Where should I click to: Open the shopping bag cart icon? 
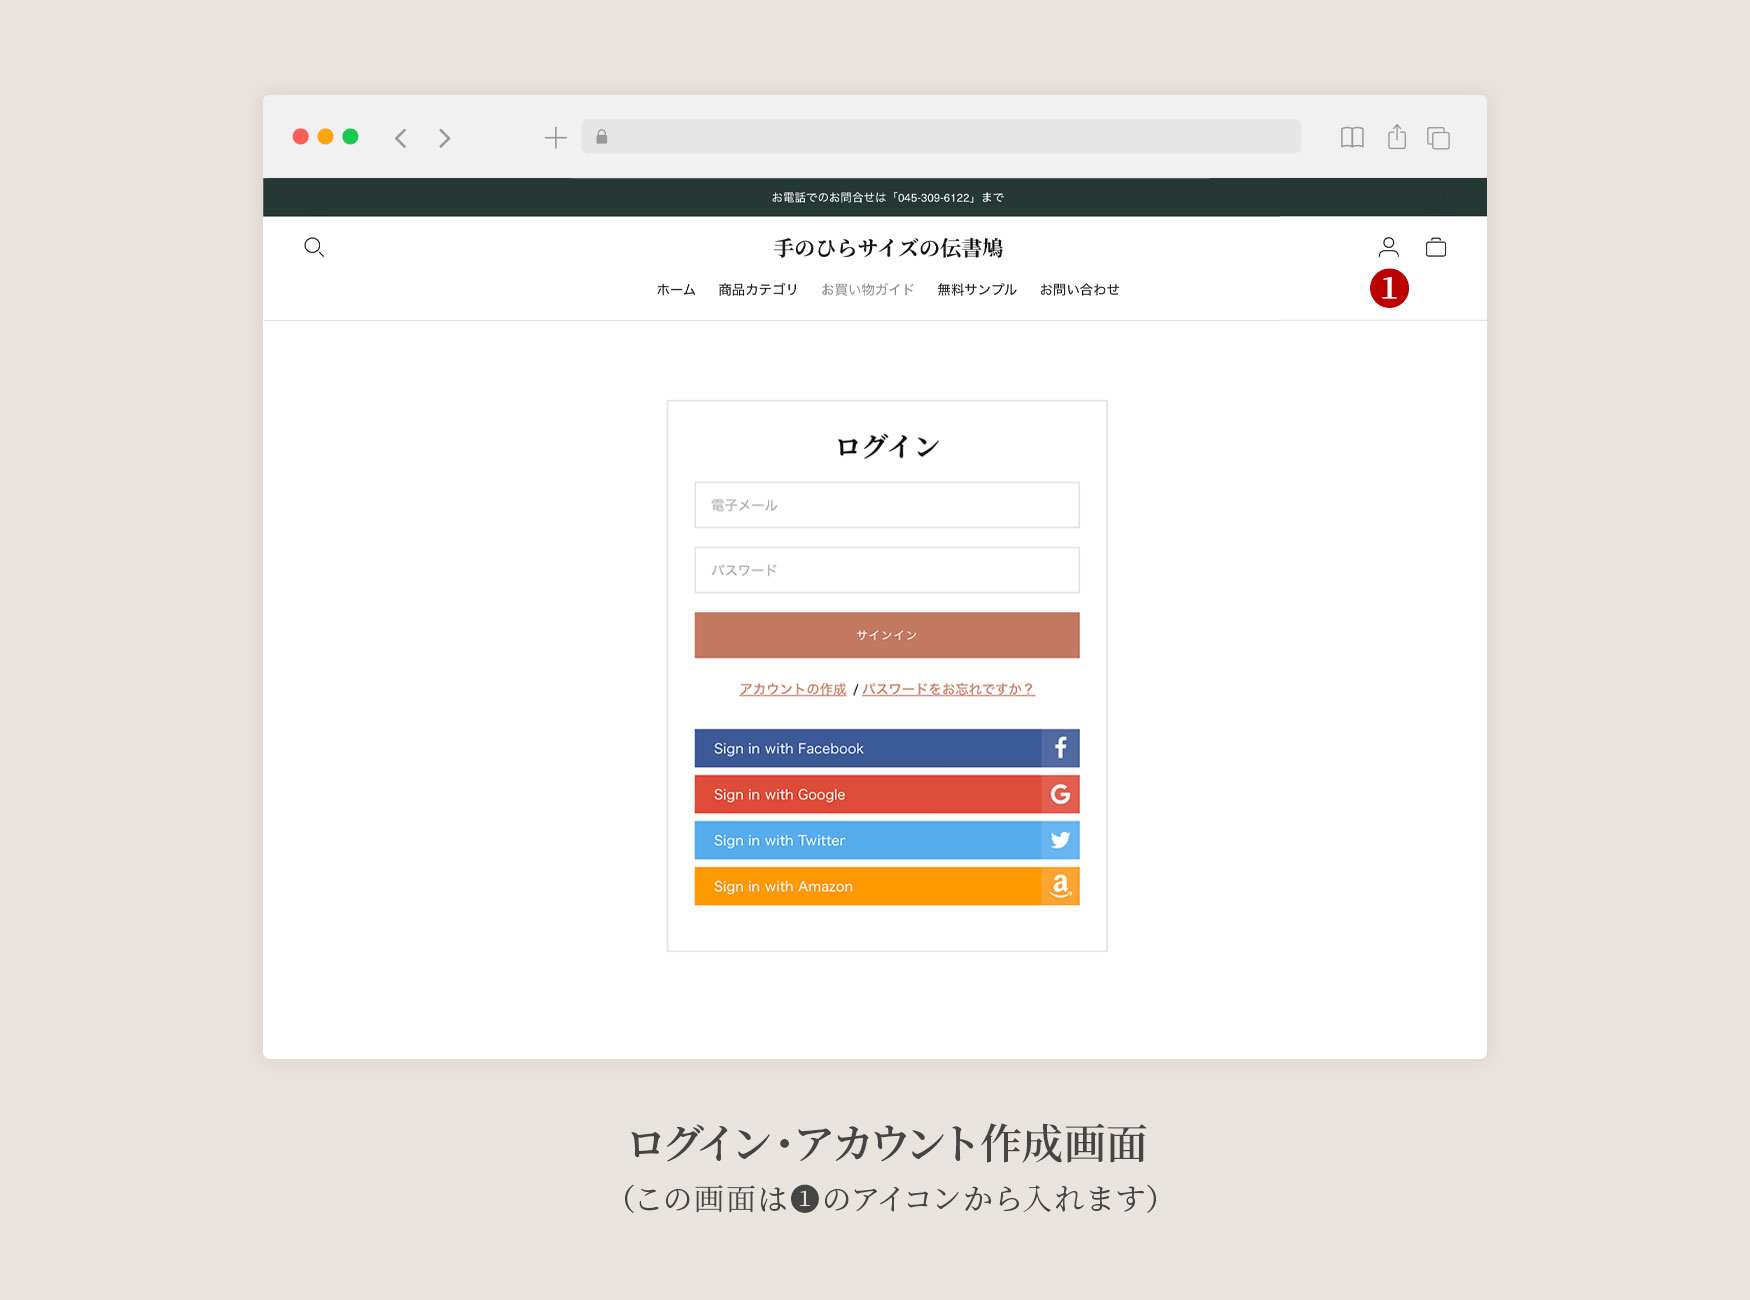tap(1436, 247)
